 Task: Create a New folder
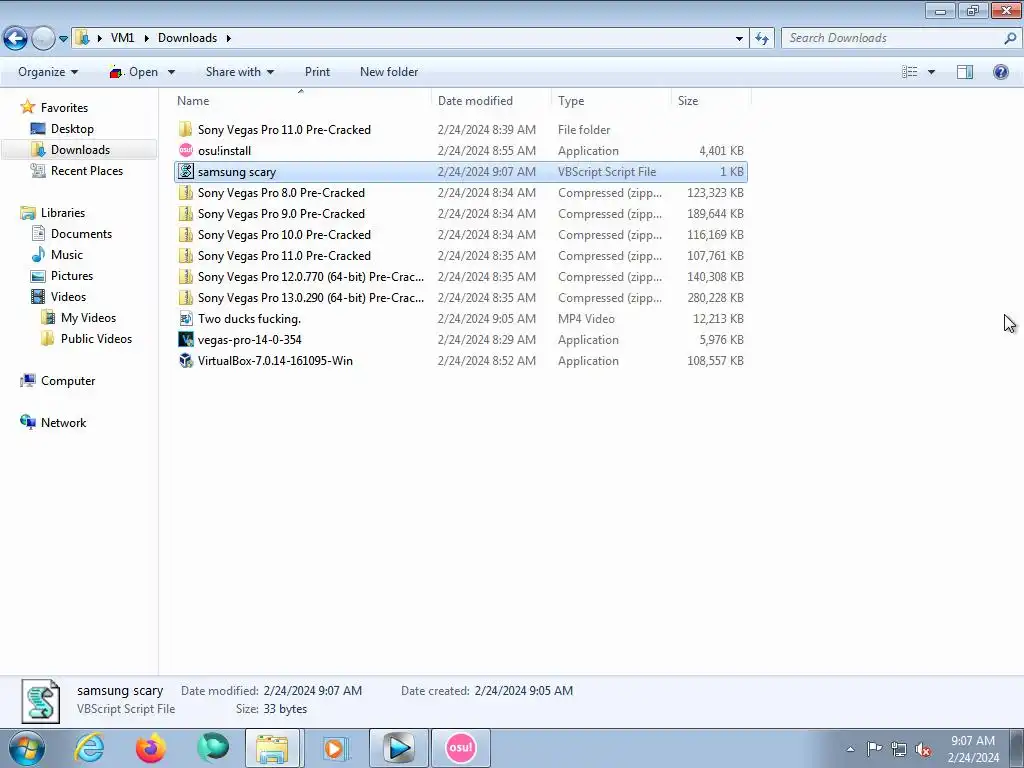click(389, 72)
